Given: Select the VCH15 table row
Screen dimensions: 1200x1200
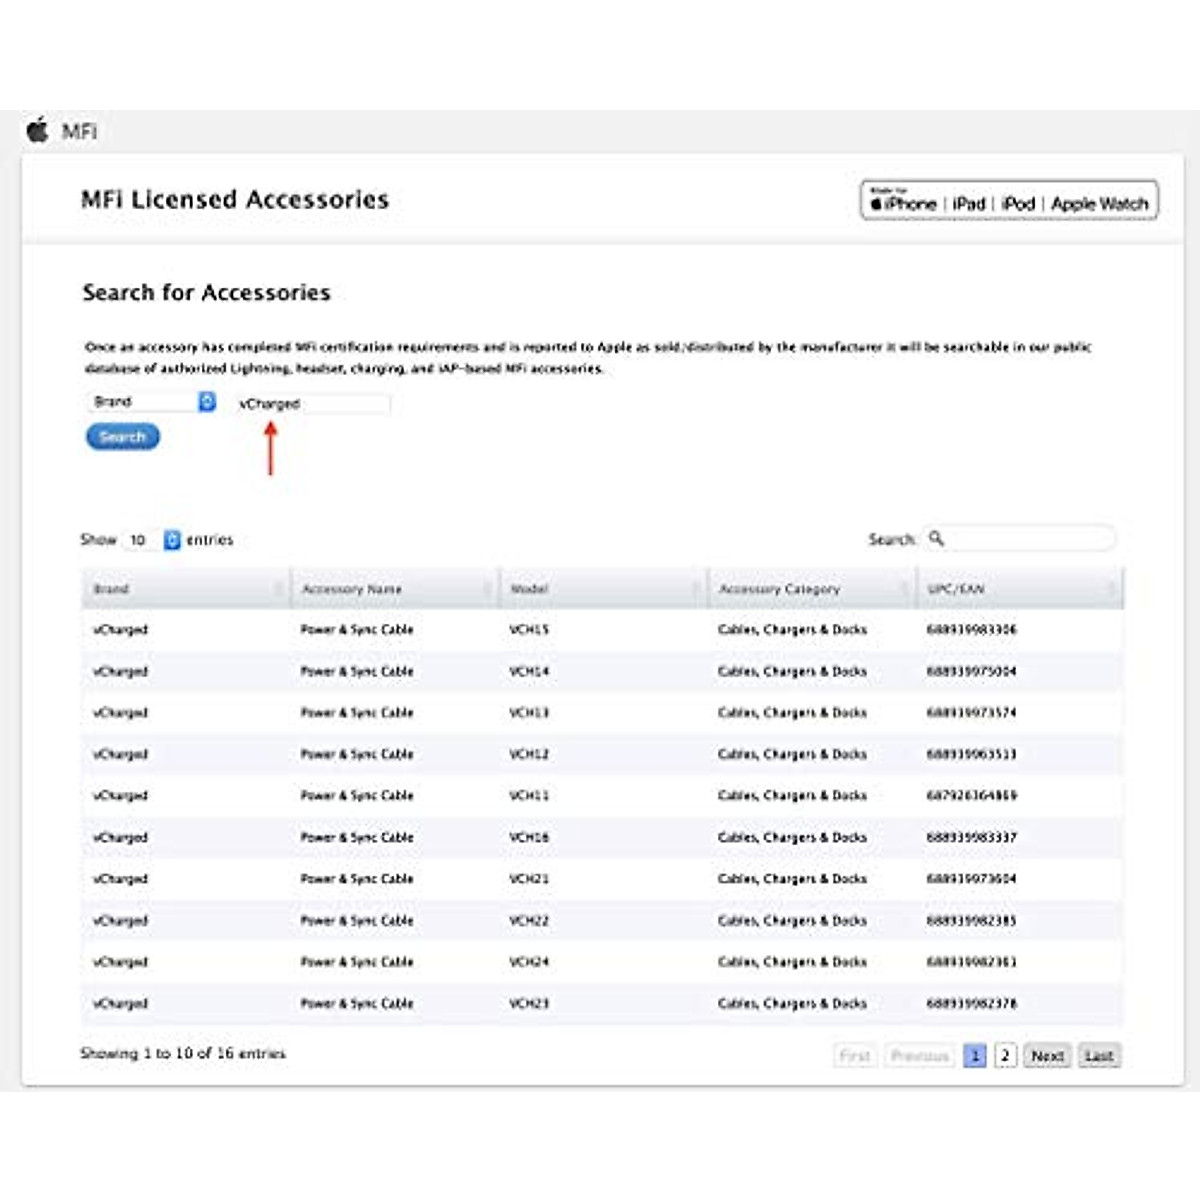Looking at the screenshot, I should click(x=602, y=630).
